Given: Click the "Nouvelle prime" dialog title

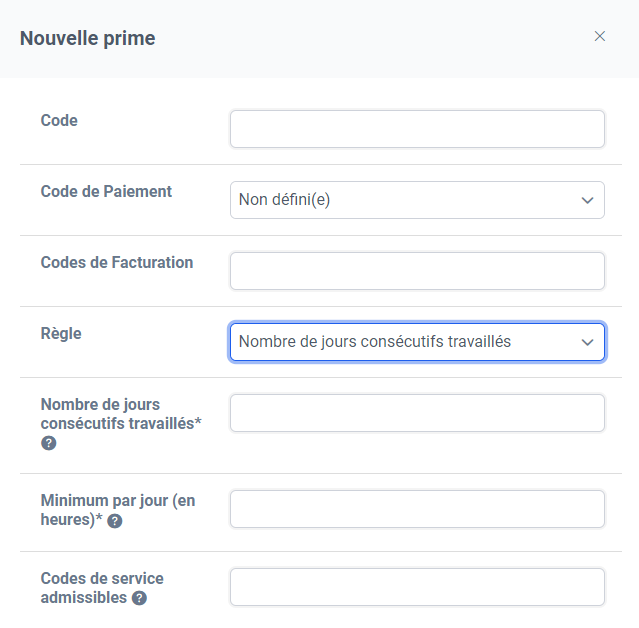Looking at the screenshot, I should pyautogui.click(x=88, y=38).
